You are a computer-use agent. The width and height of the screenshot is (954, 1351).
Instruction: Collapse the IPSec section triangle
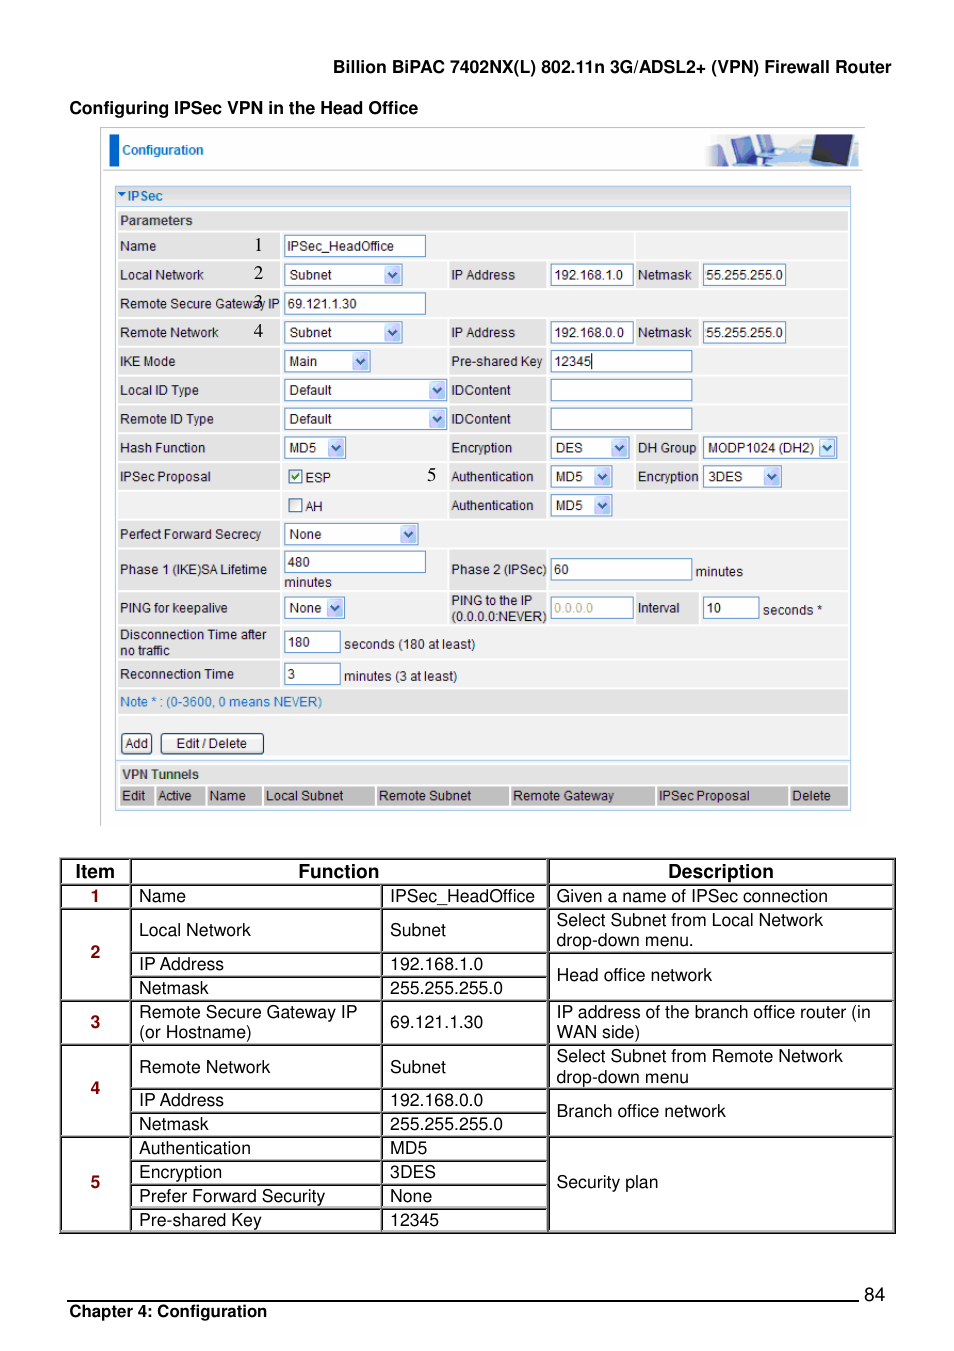(x=122, y=195)
